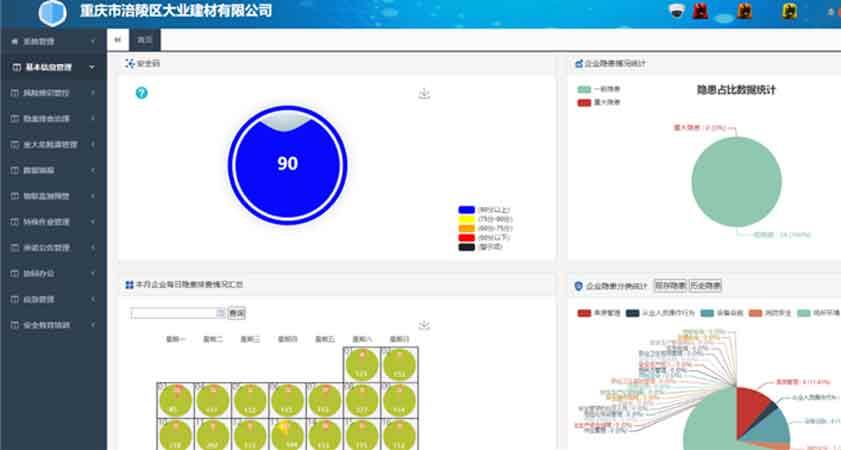Click the 现存隐患 button
This screenshot has width=841, height=450.
pyautogui.click(x=668, y=286)
